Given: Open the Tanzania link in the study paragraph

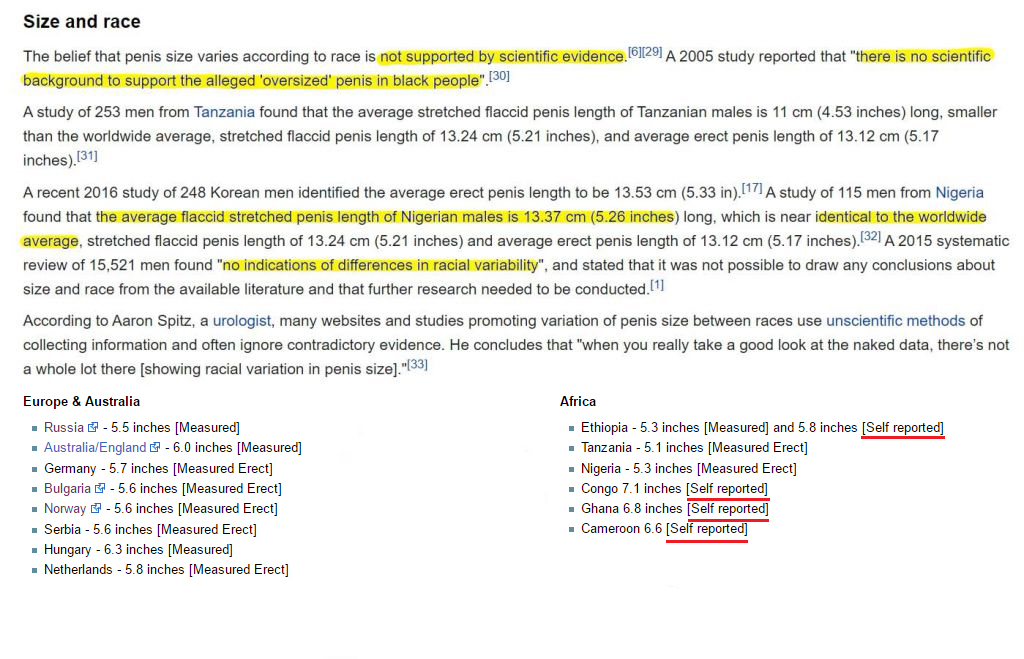Looking at the screenshot, I should pyautogui.click(x=224, y=112).
